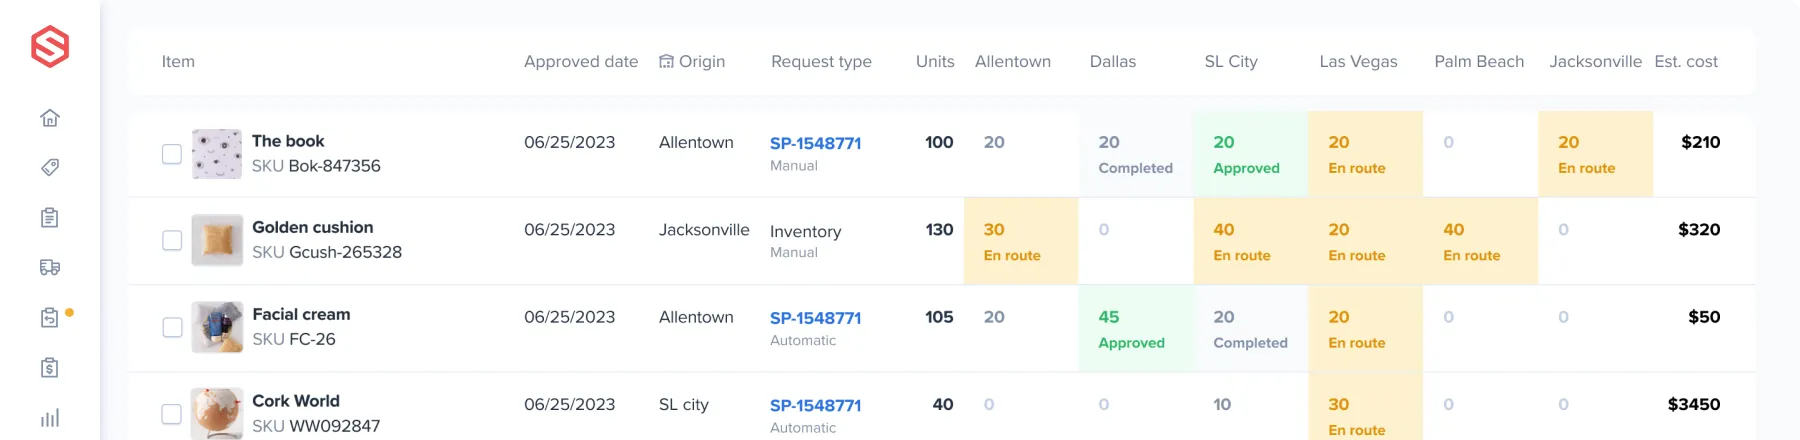Open the price tag sidebar icon
Viewport: 1800px width, 440px height.
coord(50,167)
